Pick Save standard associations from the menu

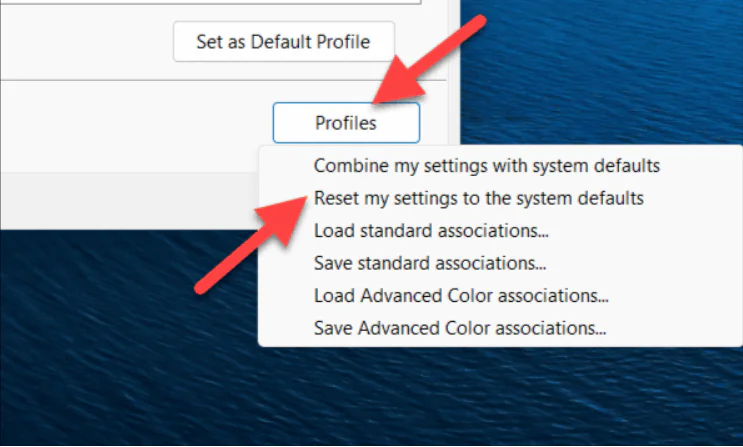(x=430, y=264)
